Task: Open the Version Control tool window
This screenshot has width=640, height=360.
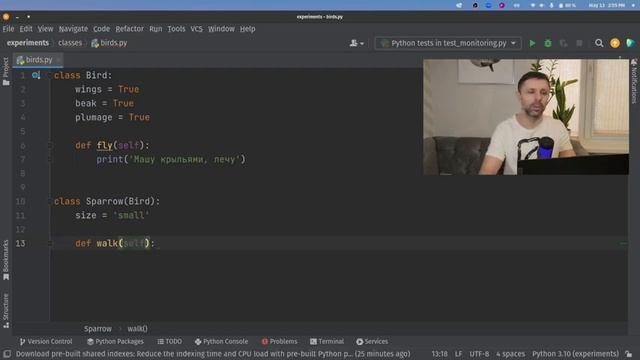Action: 46,342
